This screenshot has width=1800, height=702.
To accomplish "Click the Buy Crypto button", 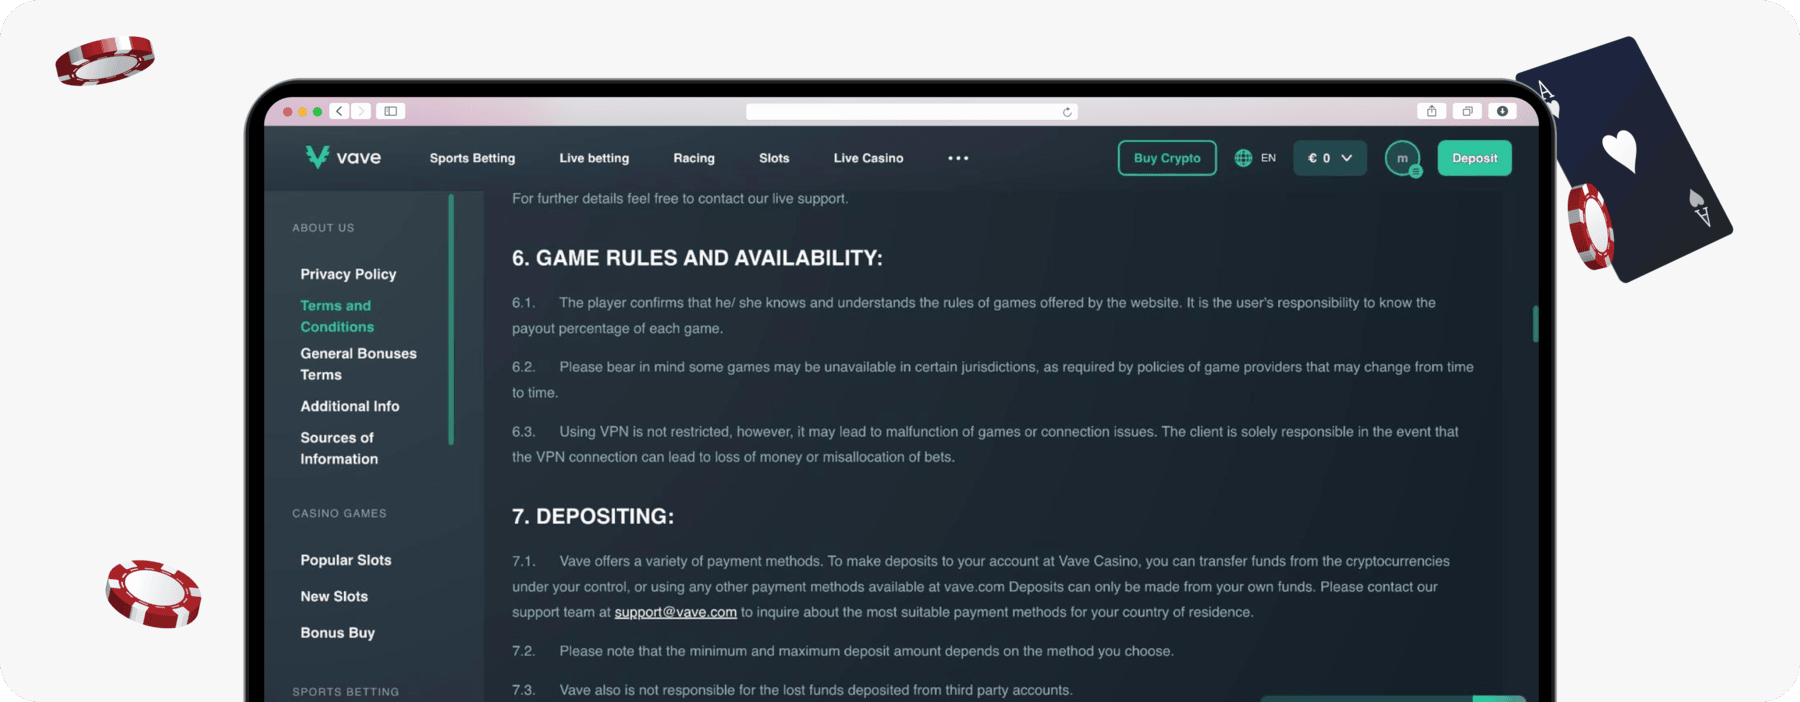I will 1167,158.
